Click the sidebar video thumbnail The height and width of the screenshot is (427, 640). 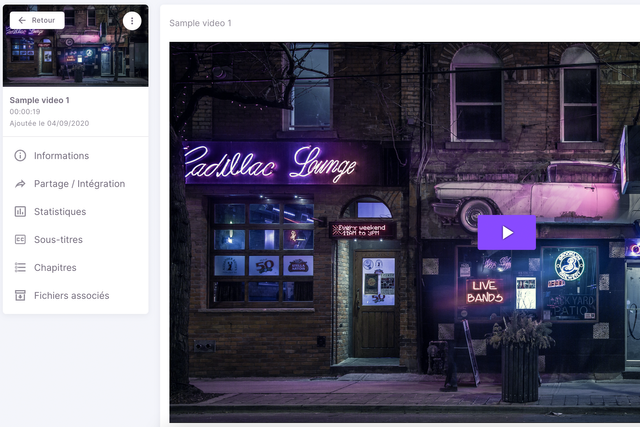pyautogui.click(x=76, y=46)
